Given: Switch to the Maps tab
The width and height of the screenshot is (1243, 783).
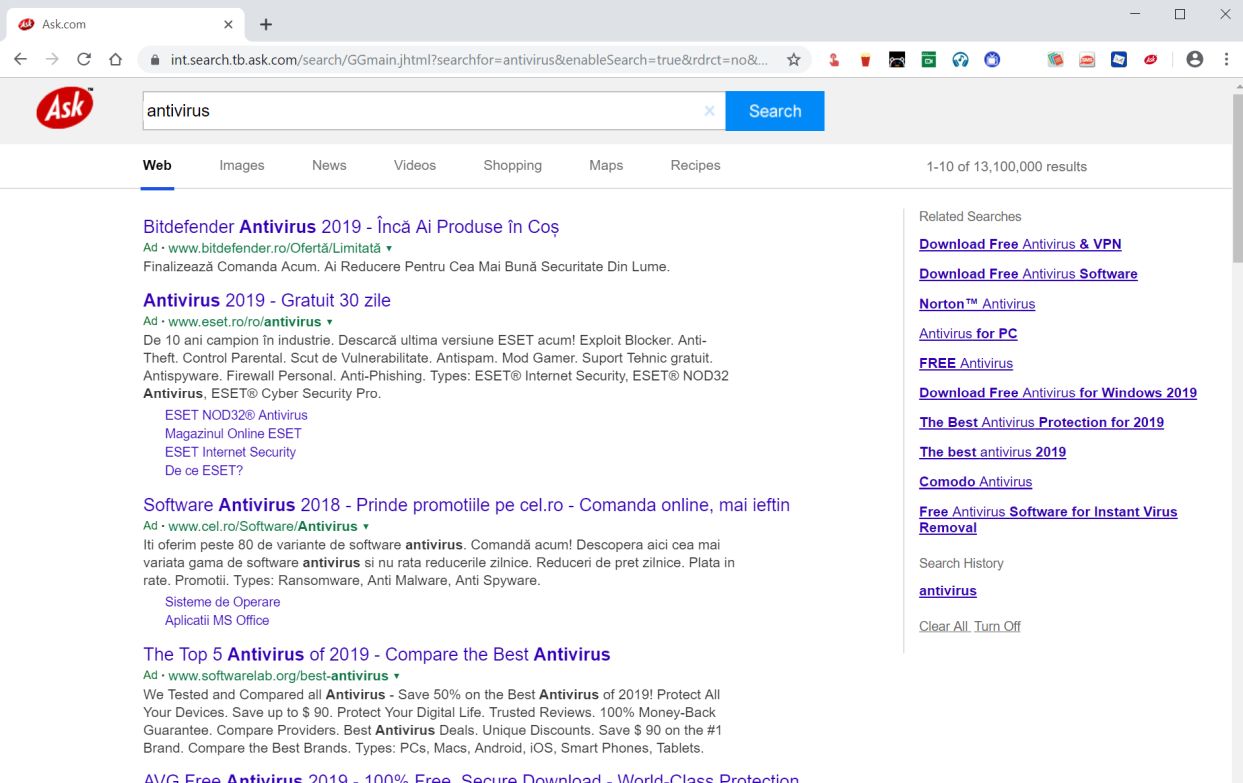Looking at the screenshot, I should click(x=606, y=166).
